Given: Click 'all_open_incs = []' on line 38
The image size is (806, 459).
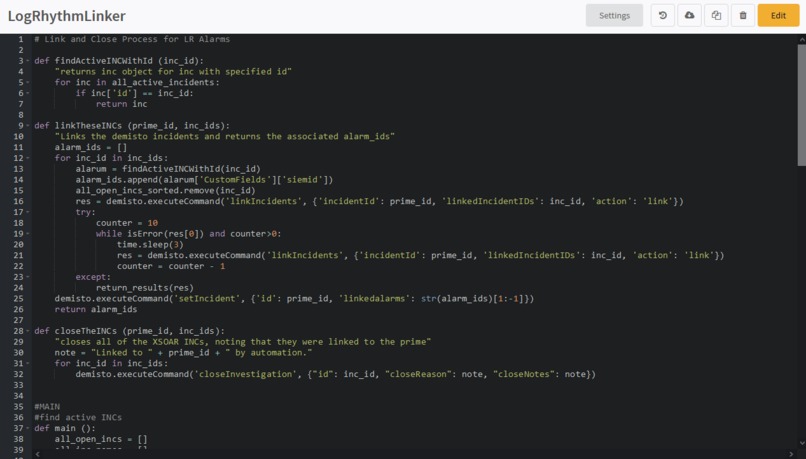Looking at the screenshot, I should click(101, 438).
